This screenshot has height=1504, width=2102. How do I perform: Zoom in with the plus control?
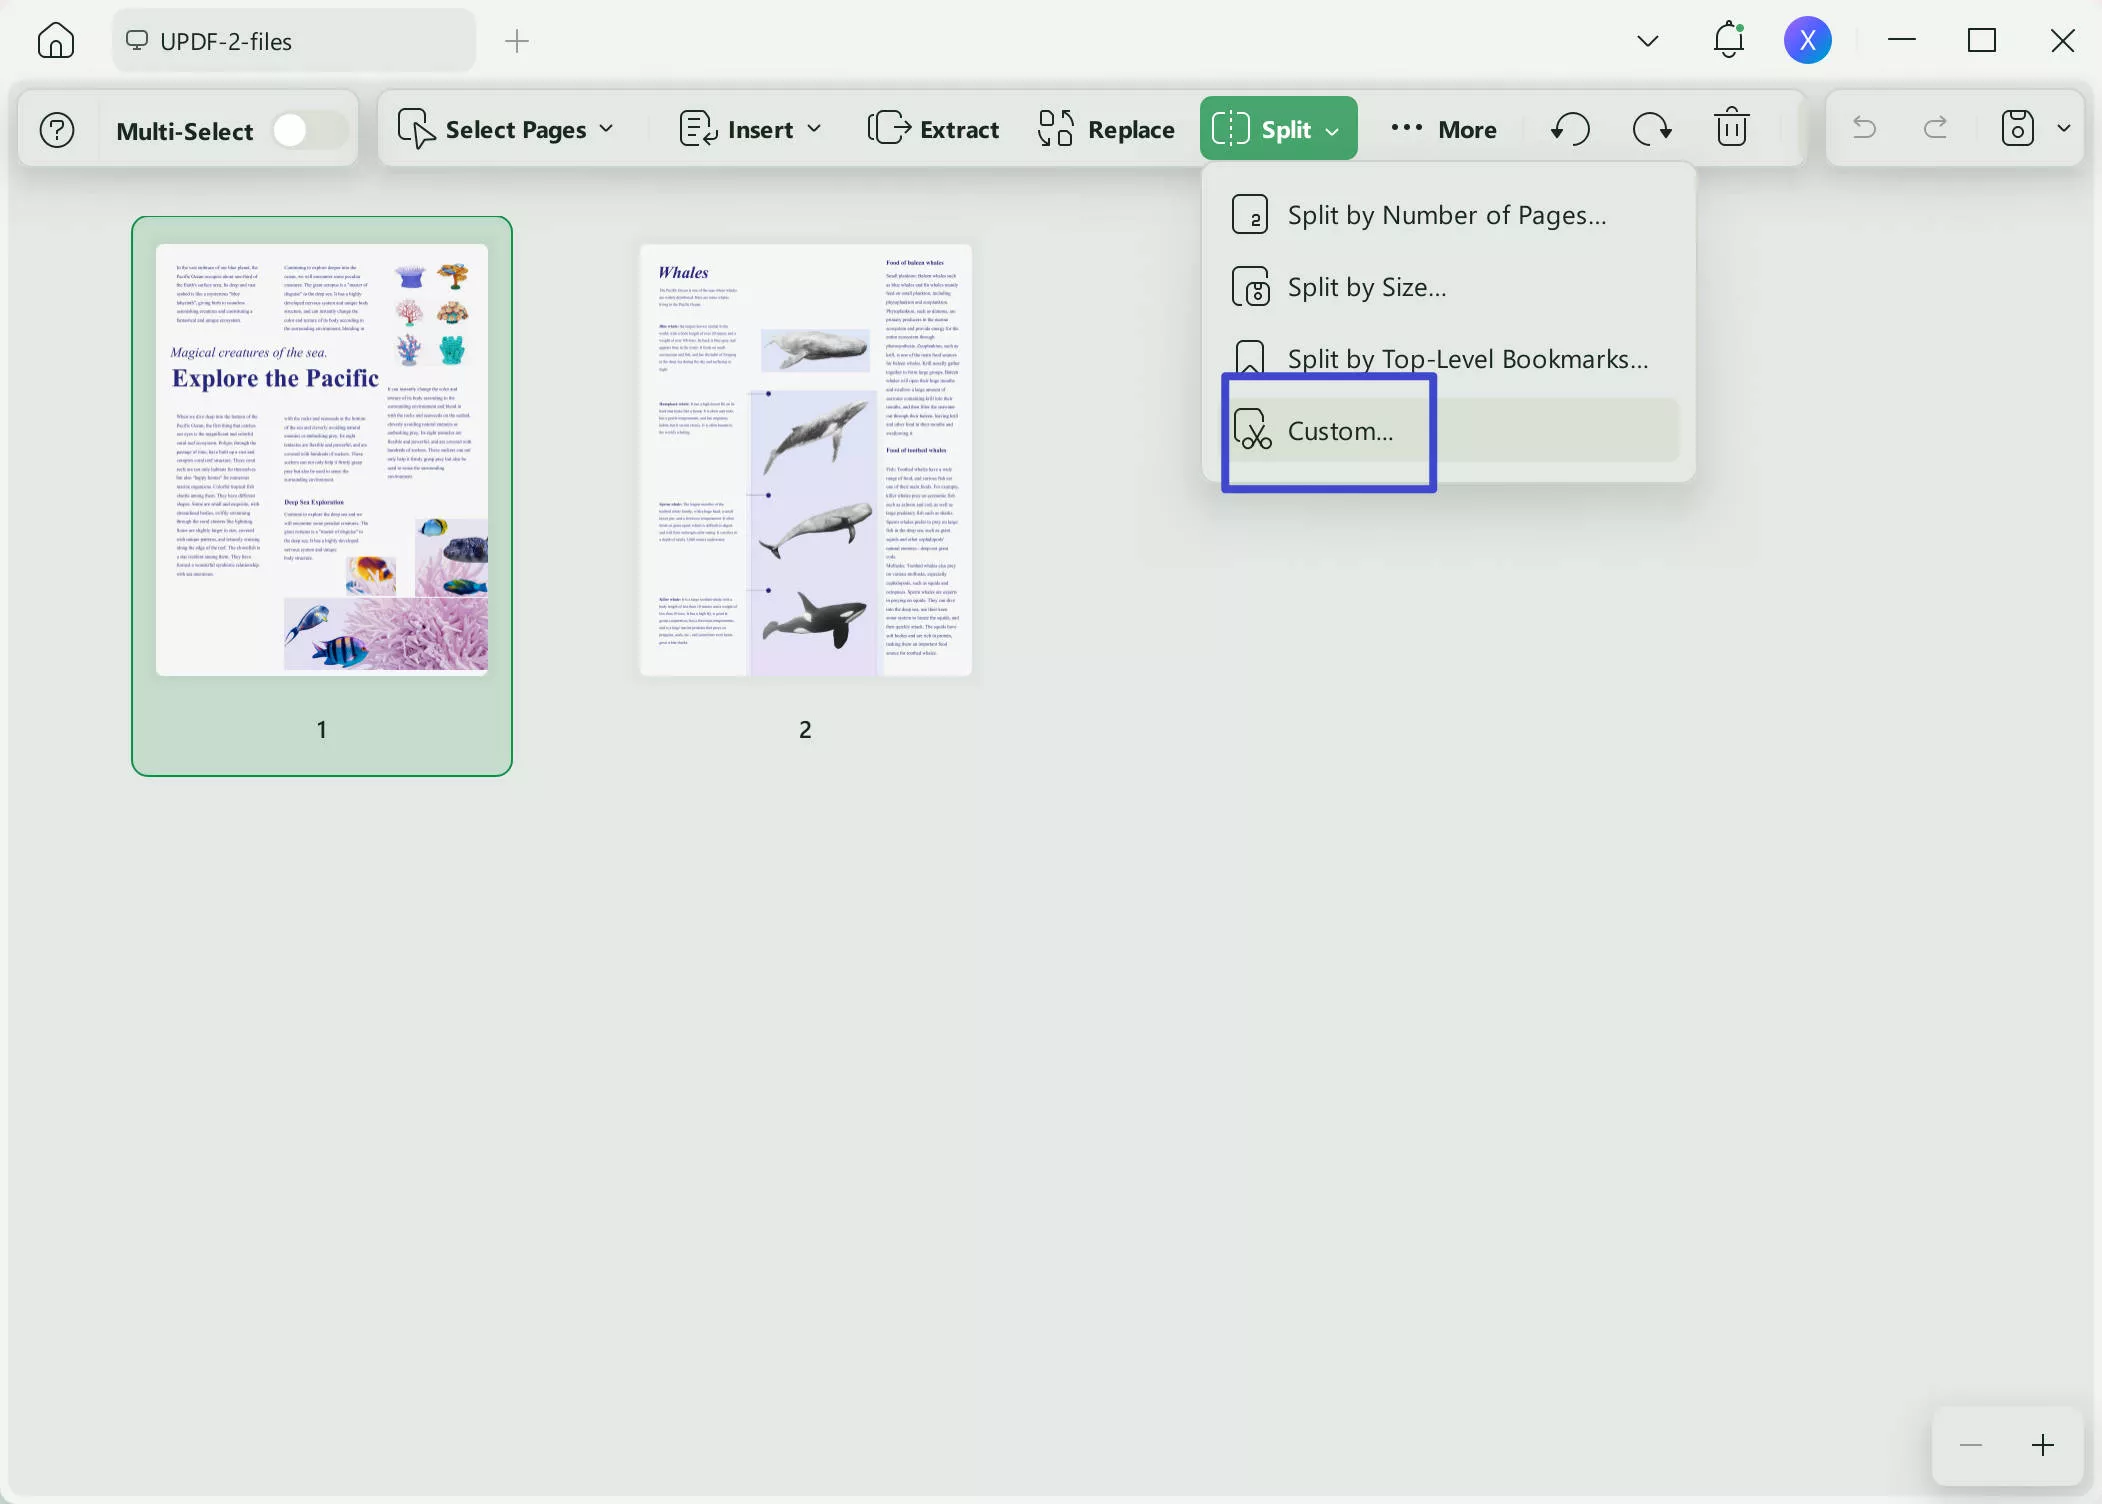[2042, 1444]
